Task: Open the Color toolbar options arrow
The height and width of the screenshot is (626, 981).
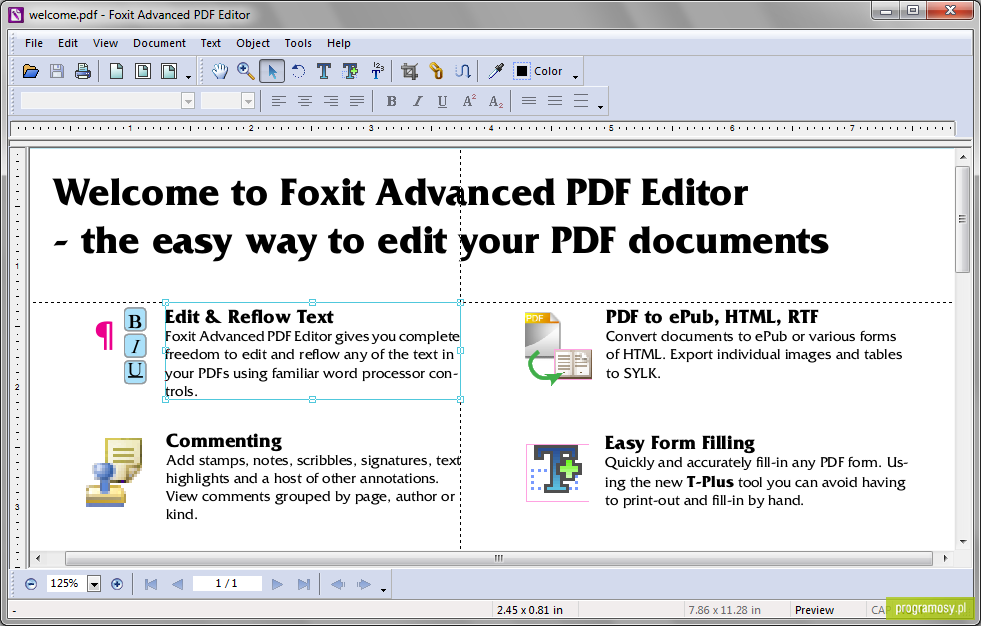Action: pyautogui.click(x=576, y=78)
